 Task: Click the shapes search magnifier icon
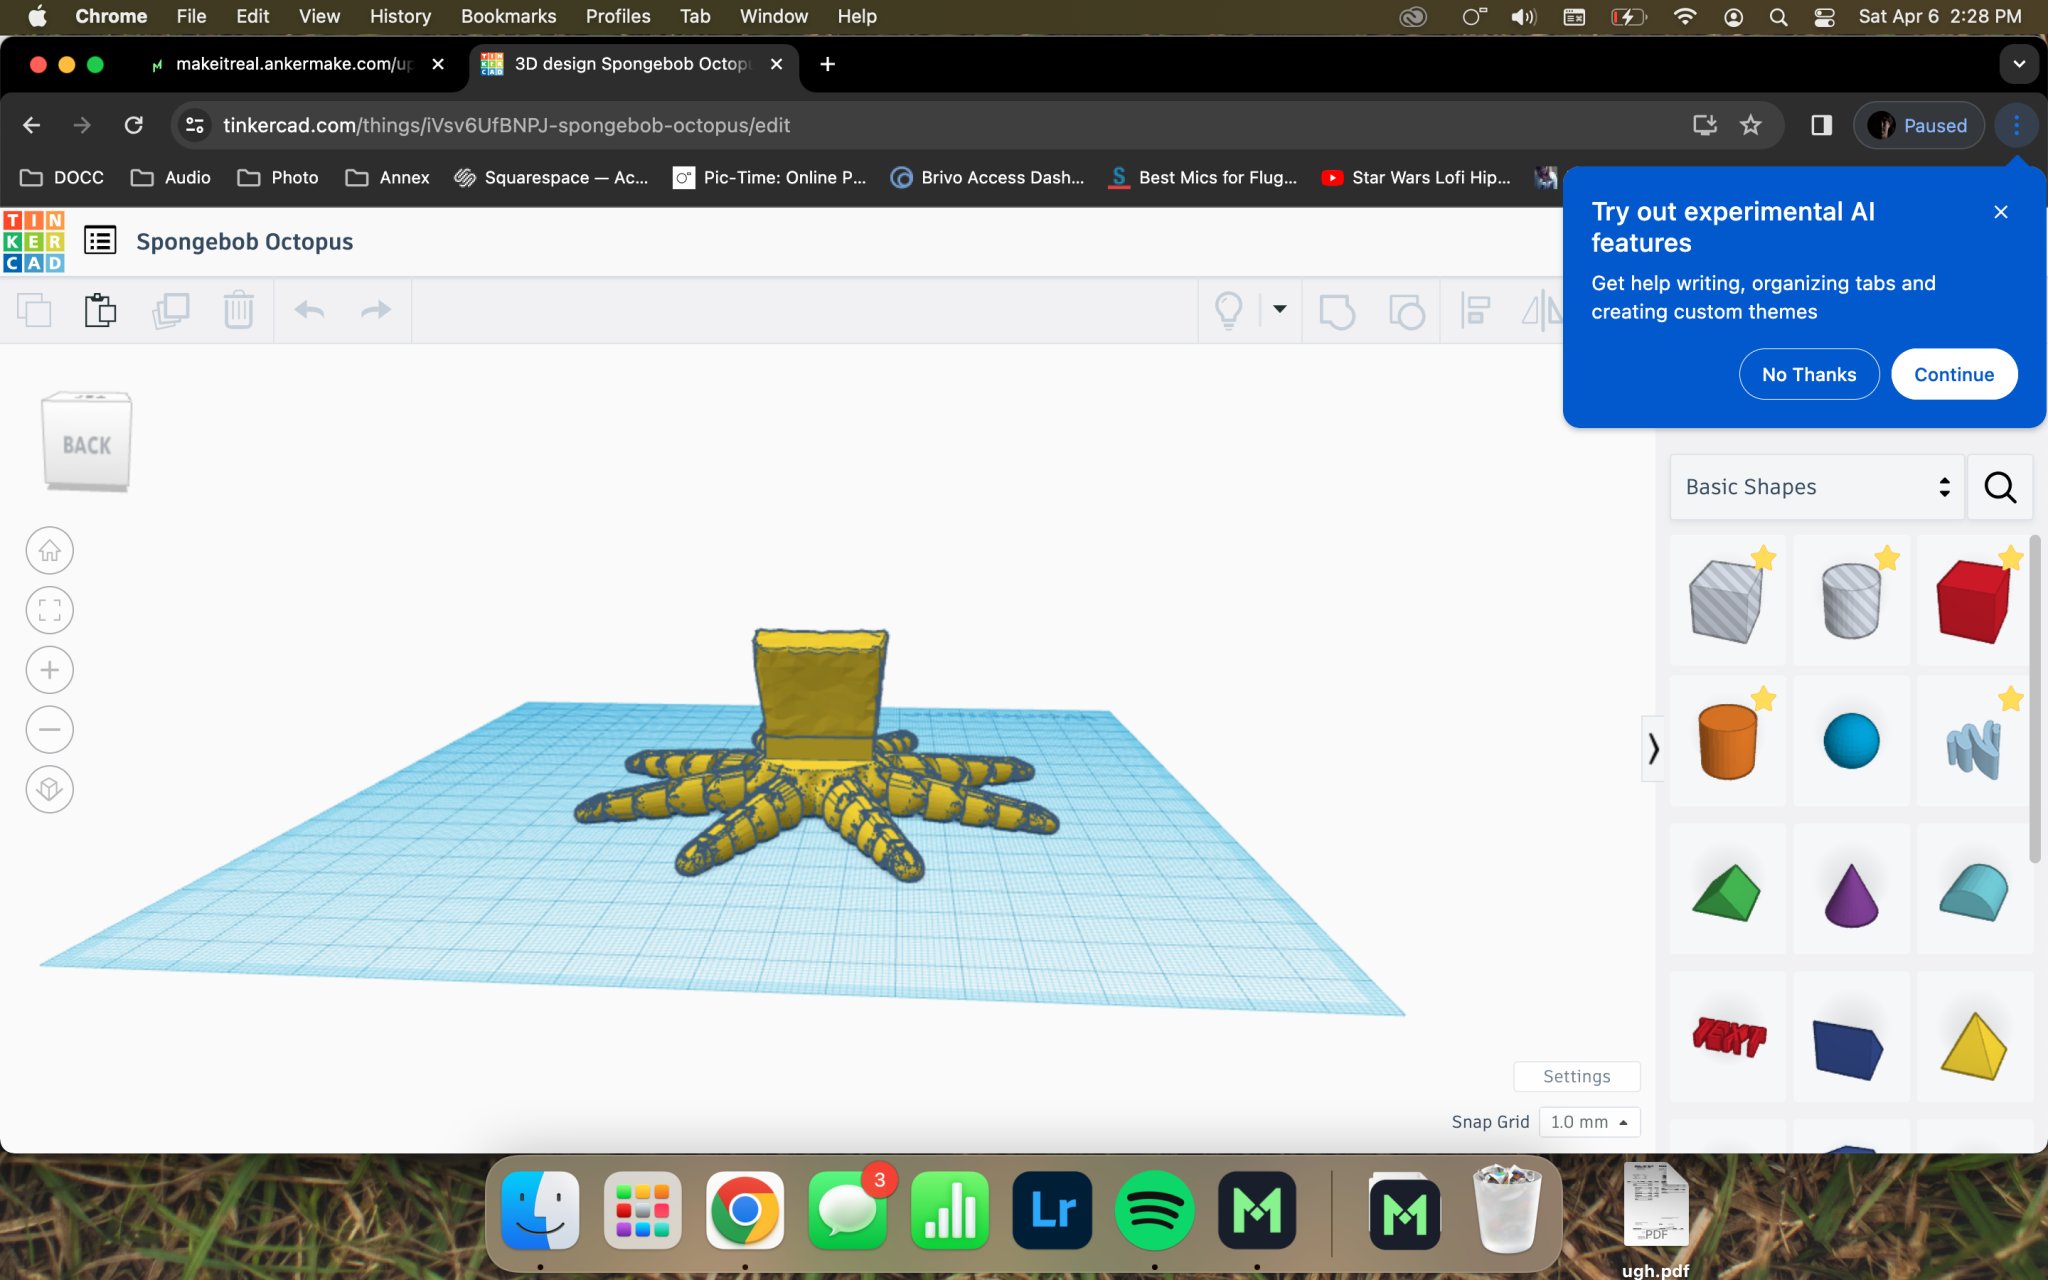[x=2000, y=487]
